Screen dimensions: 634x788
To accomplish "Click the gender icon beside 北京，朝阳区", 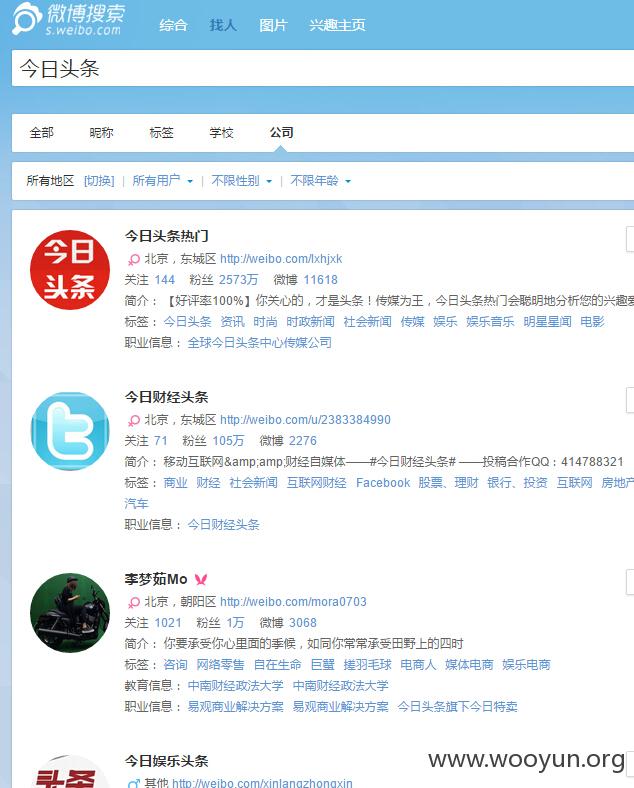I will coord(134,602).
